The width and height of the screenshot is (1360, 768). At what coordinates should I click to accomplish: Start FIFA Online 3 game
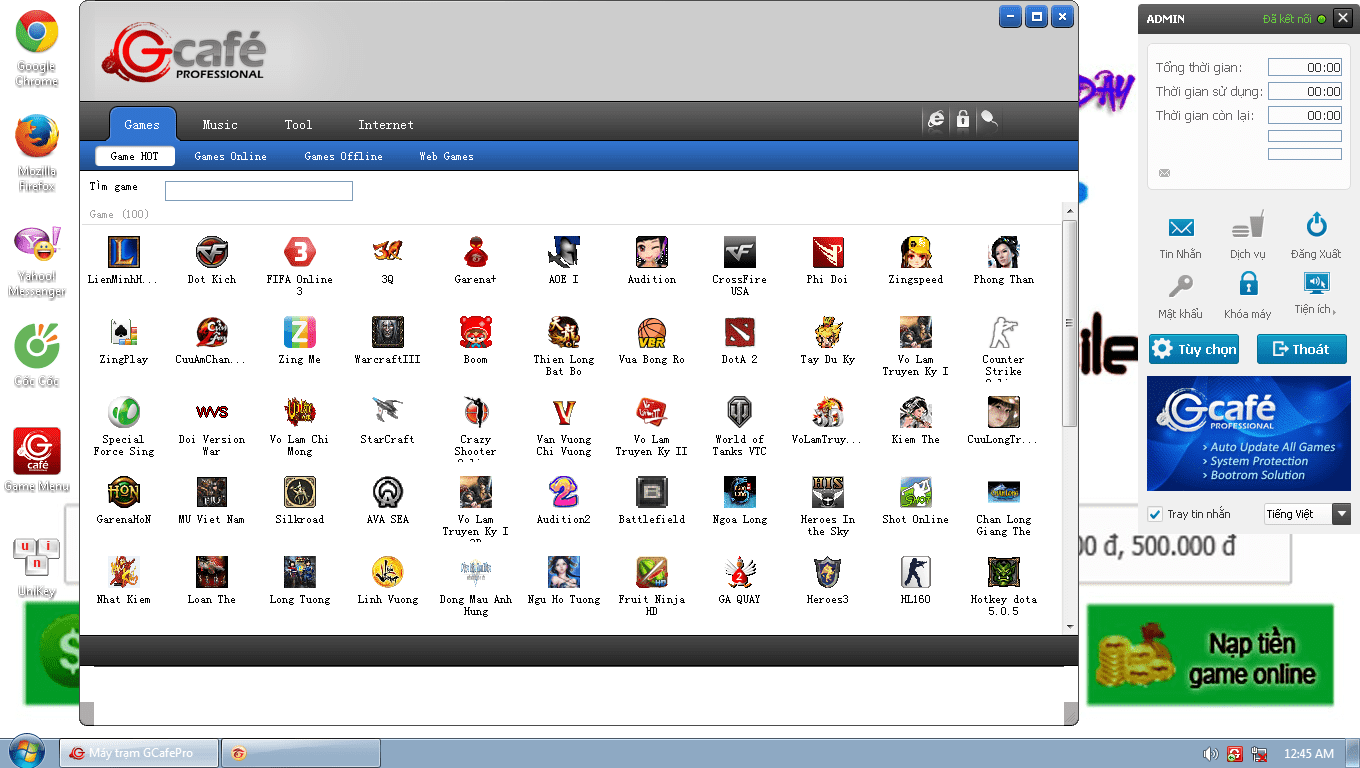299,253
